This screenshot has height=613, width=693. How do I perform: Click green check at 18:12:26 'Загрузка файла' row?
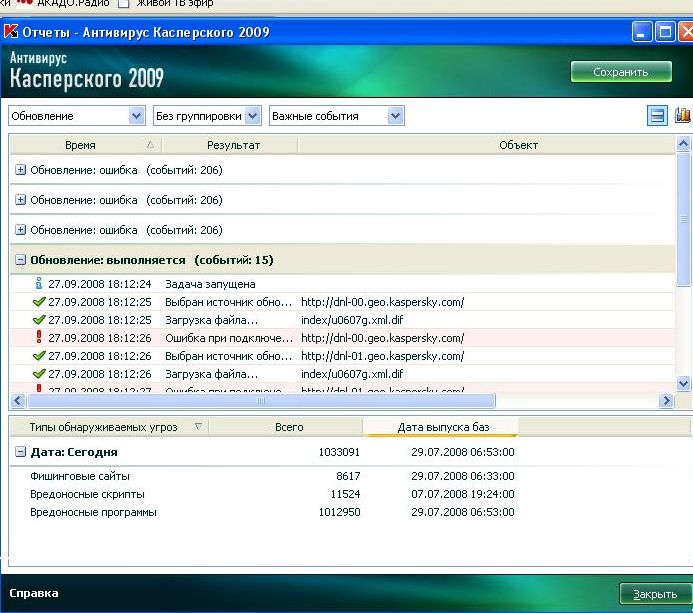tap(39, 374)
